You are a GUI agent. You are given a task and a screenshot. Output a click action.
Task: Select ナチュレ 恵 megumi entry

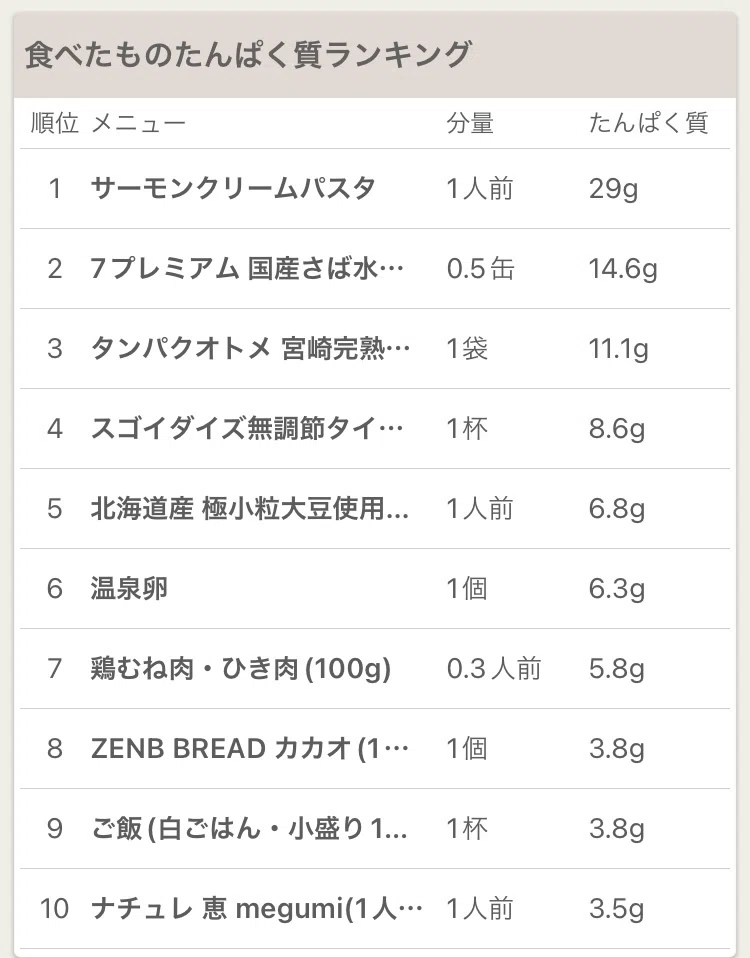pyautogui.click(x=374, y=909)
